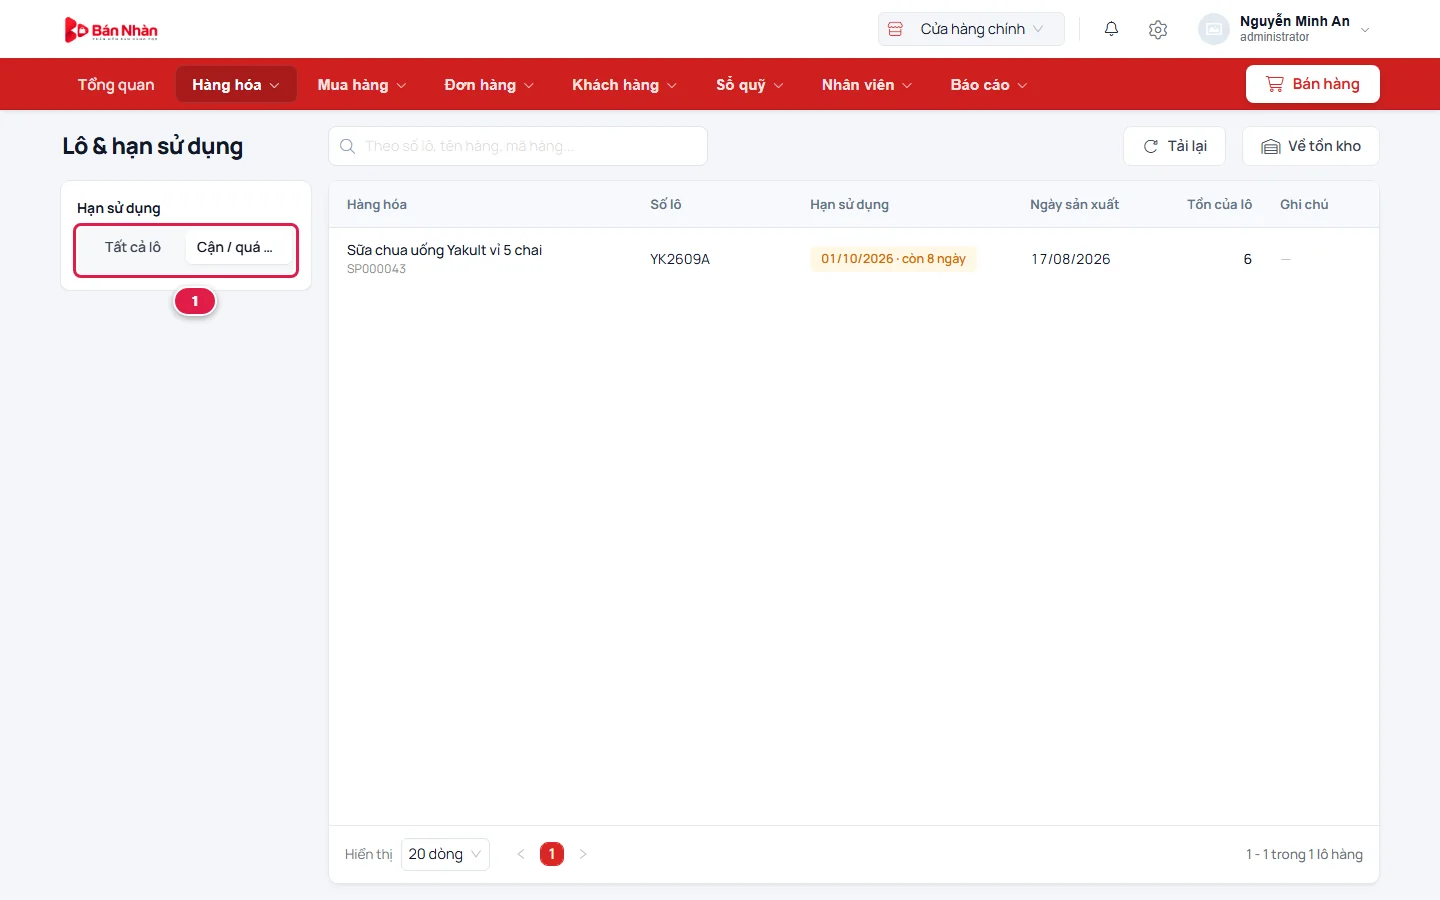Click batch number YK2609A
Viewport: 1440px width, 900px height.
tap(680, 259)
